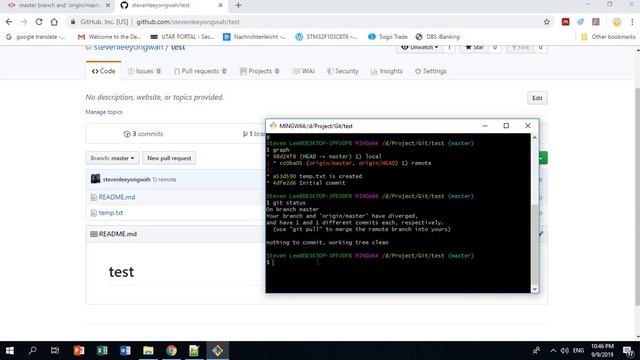Open the Chrome three-dot menu
Viewport: 640px width, 360px height.
(x=632, y=22)
